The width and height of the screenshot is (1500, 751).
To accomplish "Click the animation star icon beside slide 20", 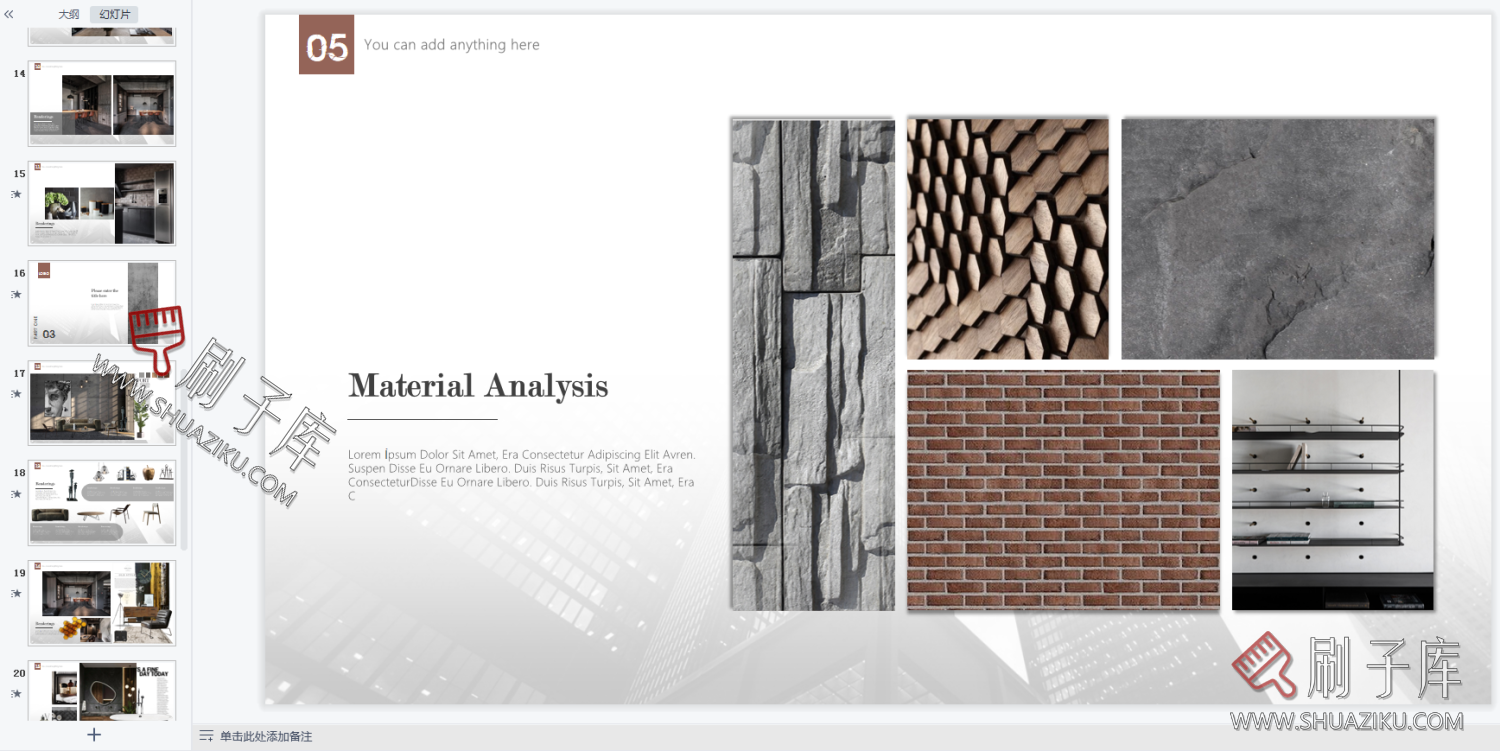I will (x=16, y=693).
